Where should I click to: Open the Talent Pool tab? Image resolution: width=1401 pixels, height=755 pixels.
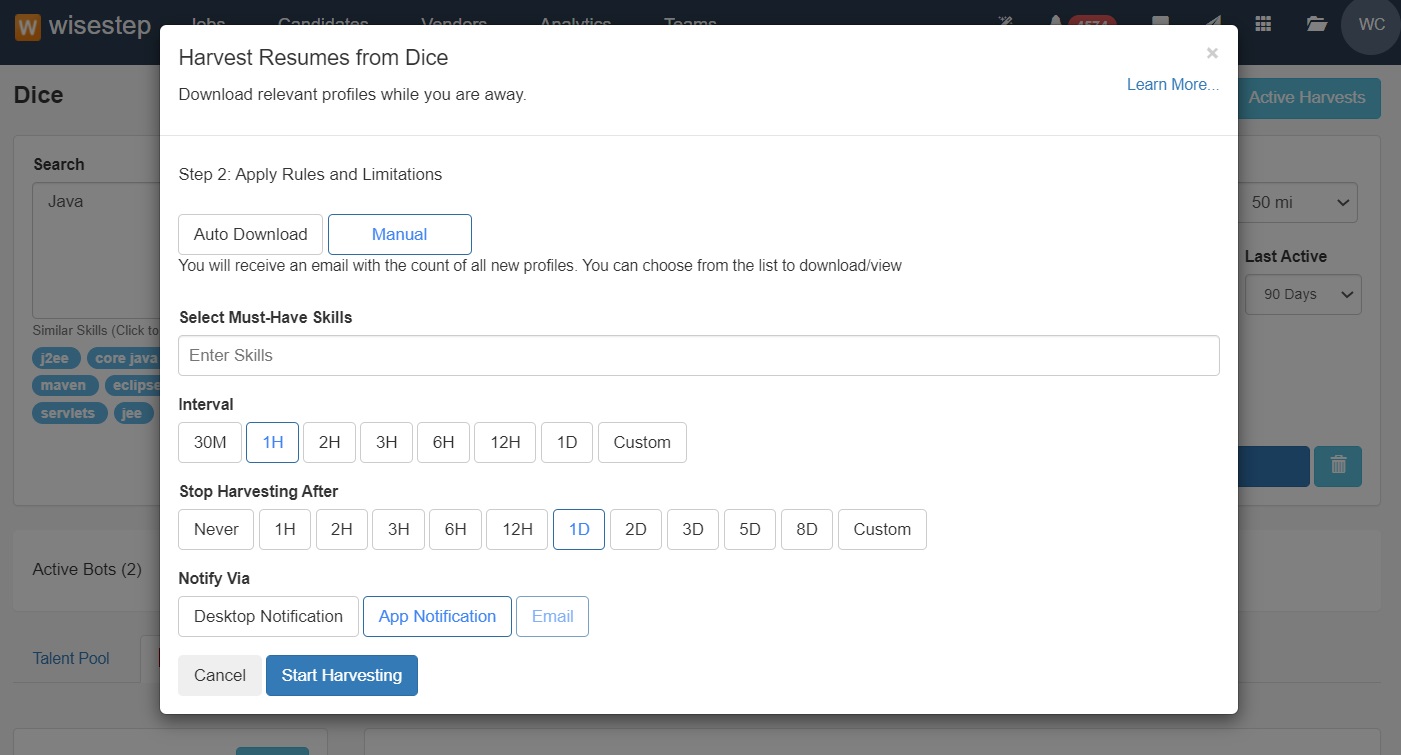(x=71, y=658)
